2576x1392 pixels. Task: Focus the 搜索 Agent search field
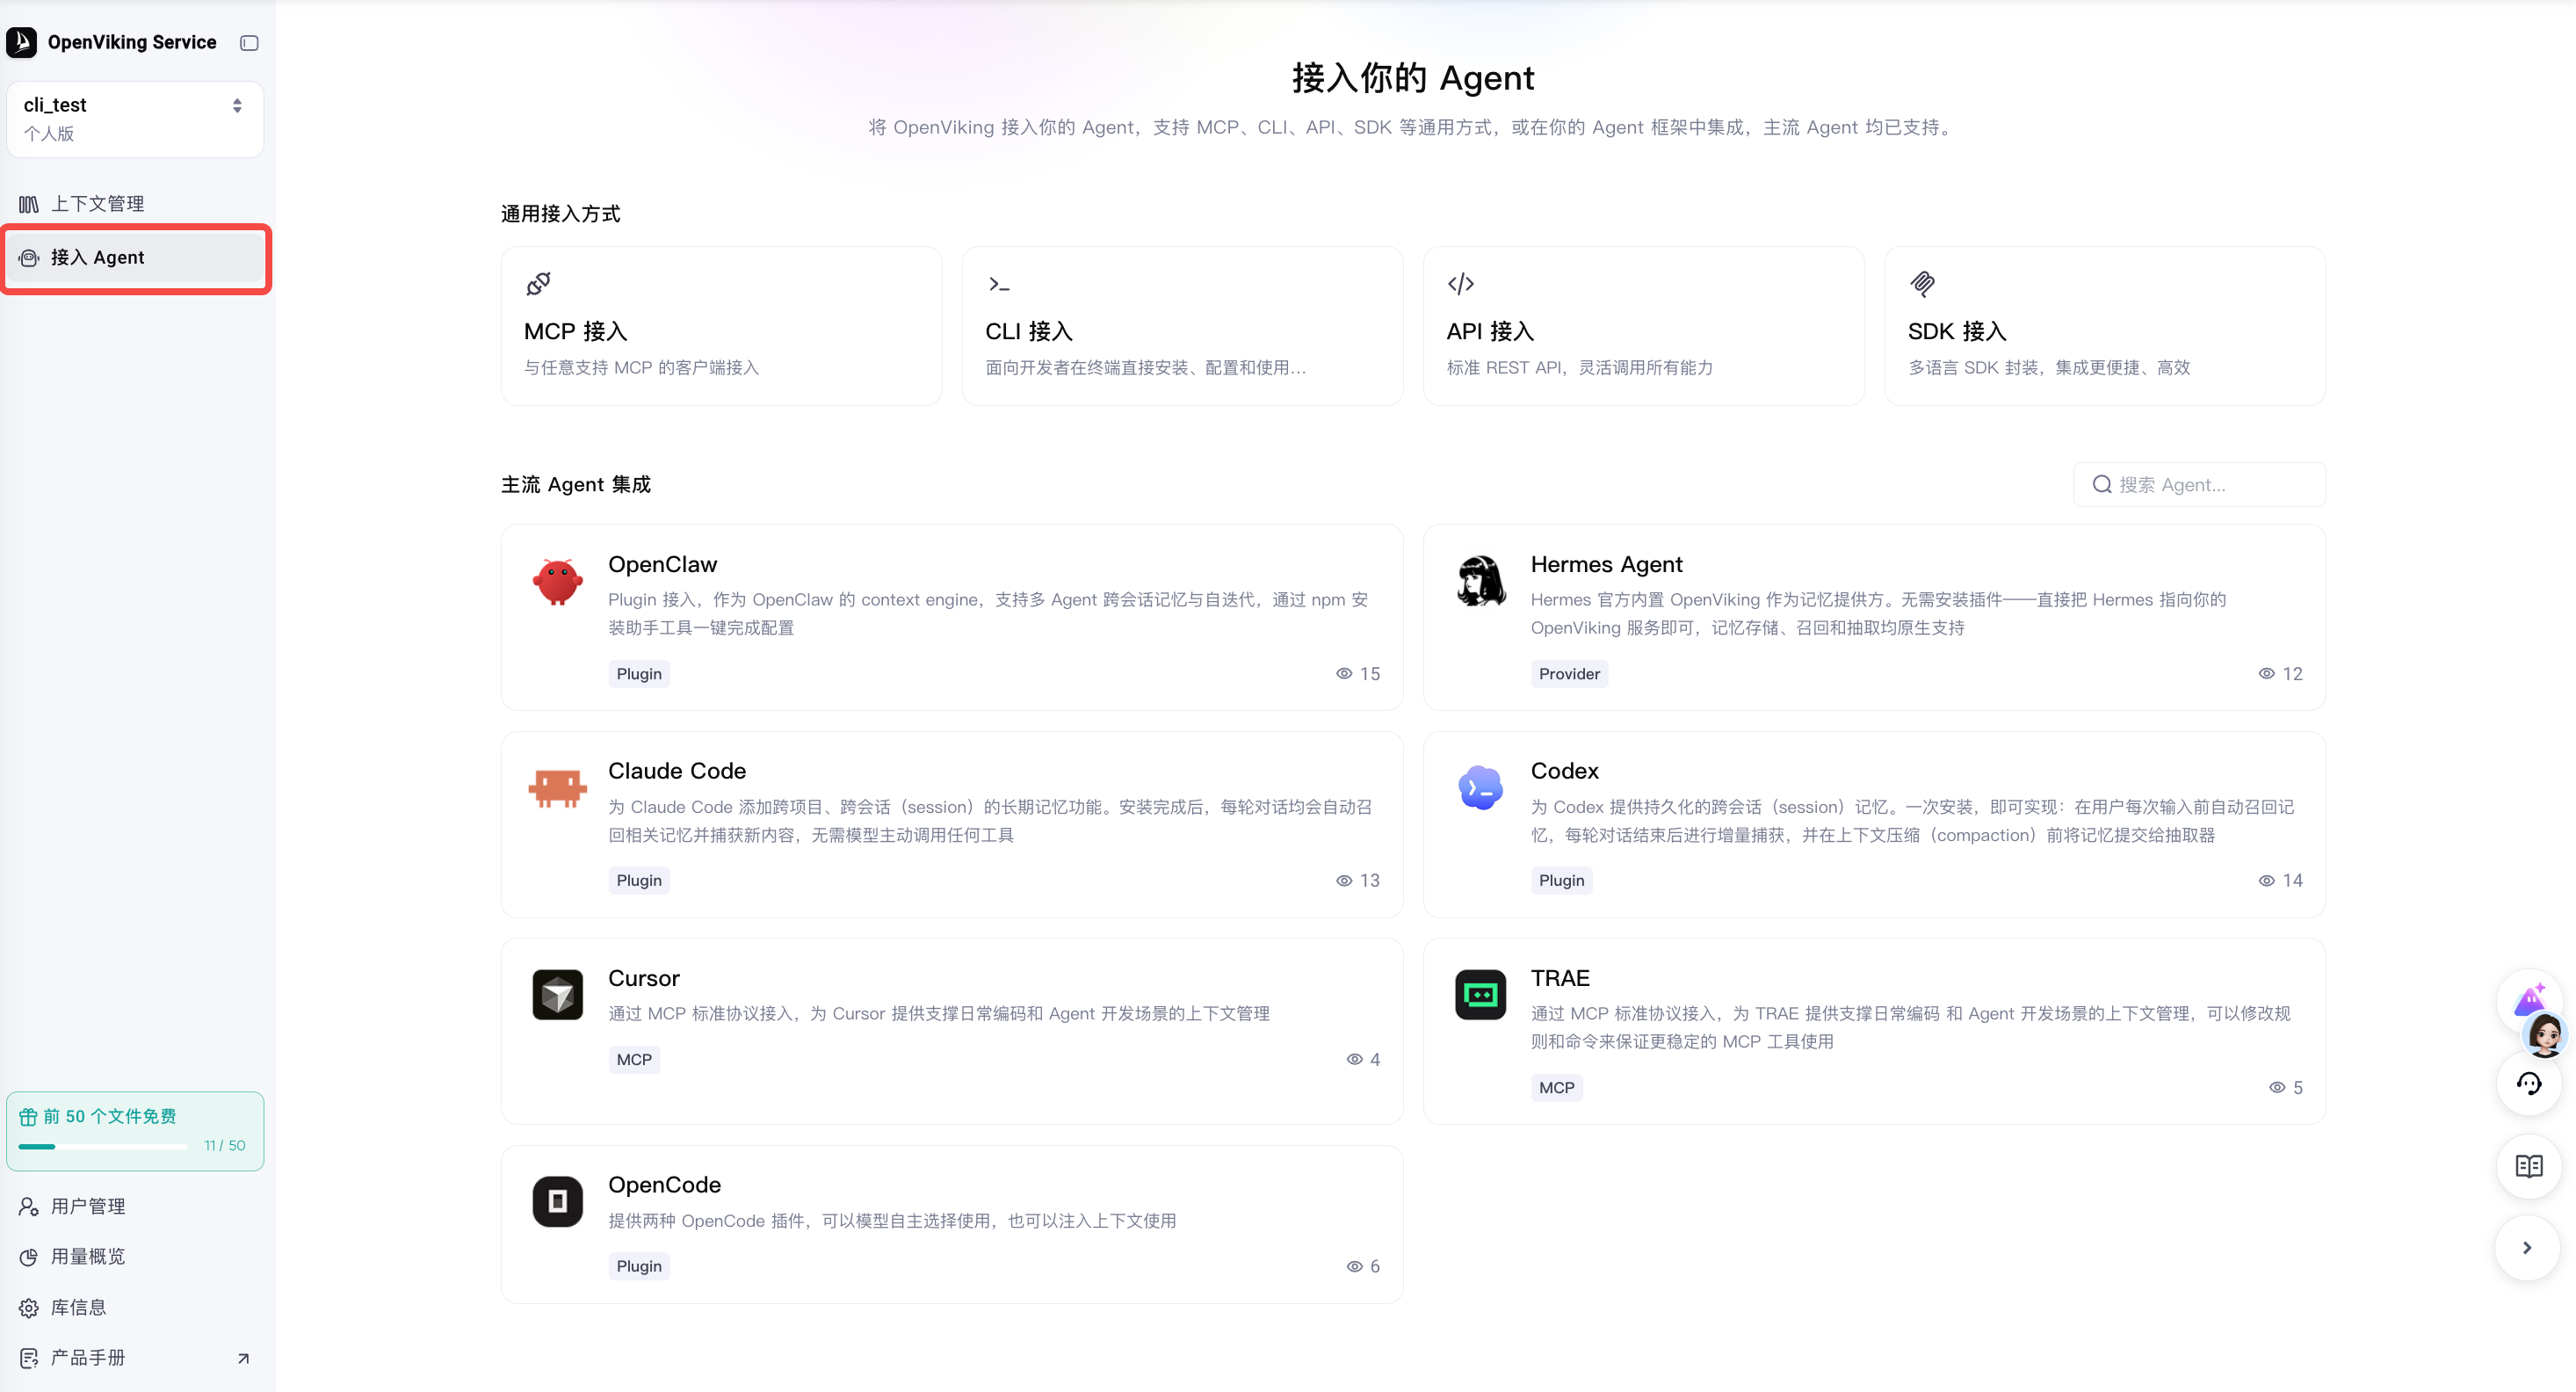2199,485
